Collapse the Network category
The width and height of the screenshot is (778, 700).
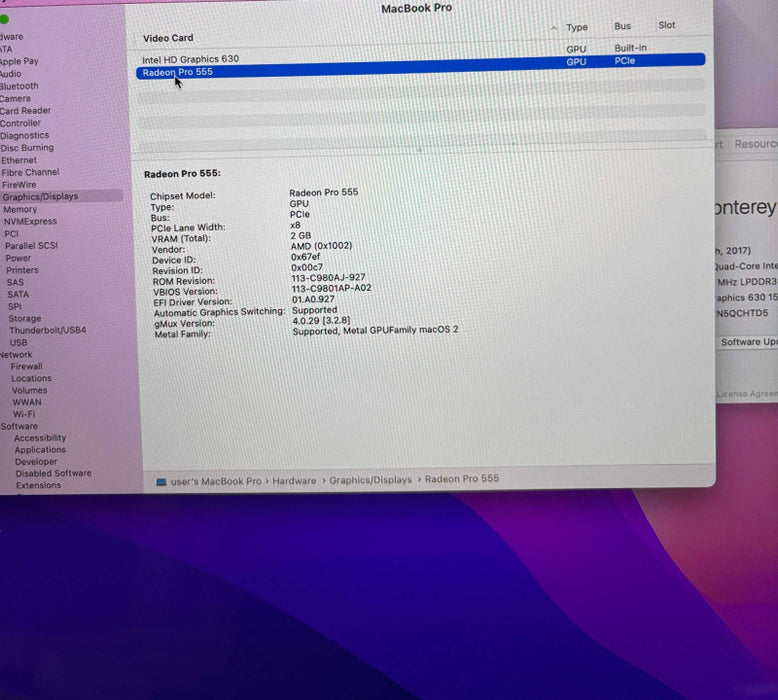16,354
